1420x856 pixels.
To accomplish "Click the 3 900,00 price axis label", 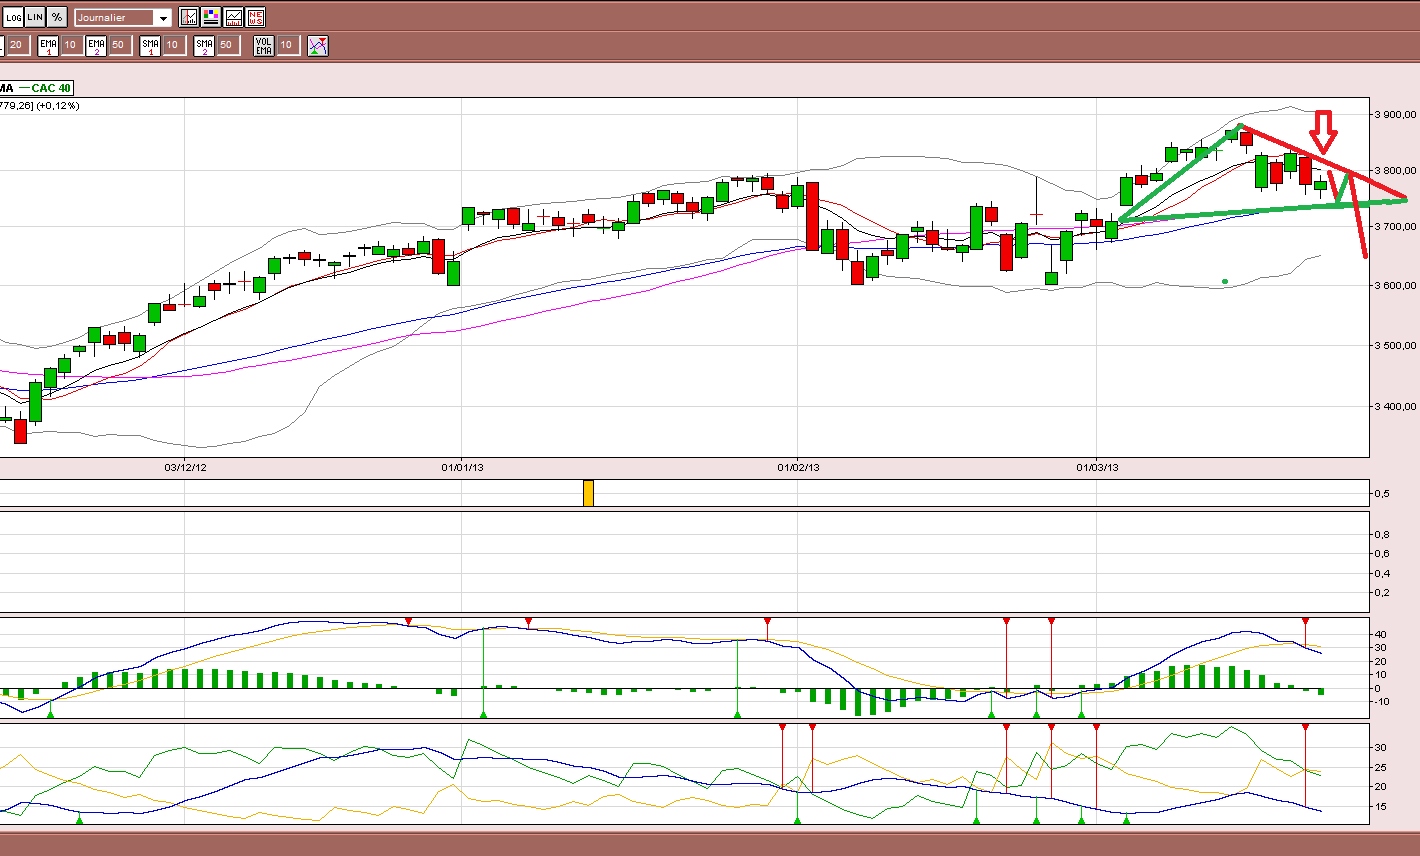I will point(1395,115).
